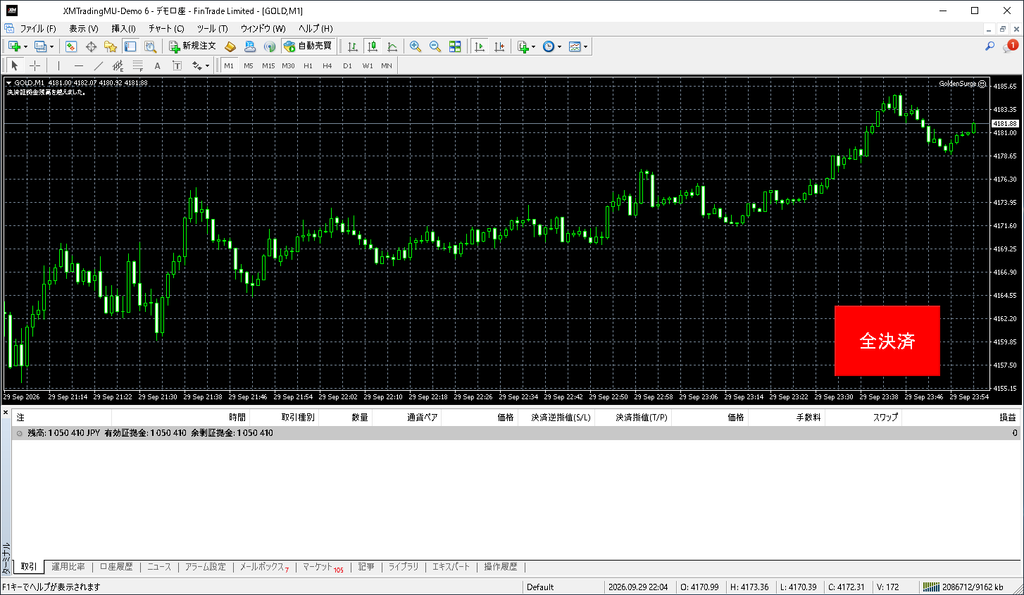Zoom out on the chart
The width and height of the screenshot is (1024, 595).
click(x=435, y=46)
